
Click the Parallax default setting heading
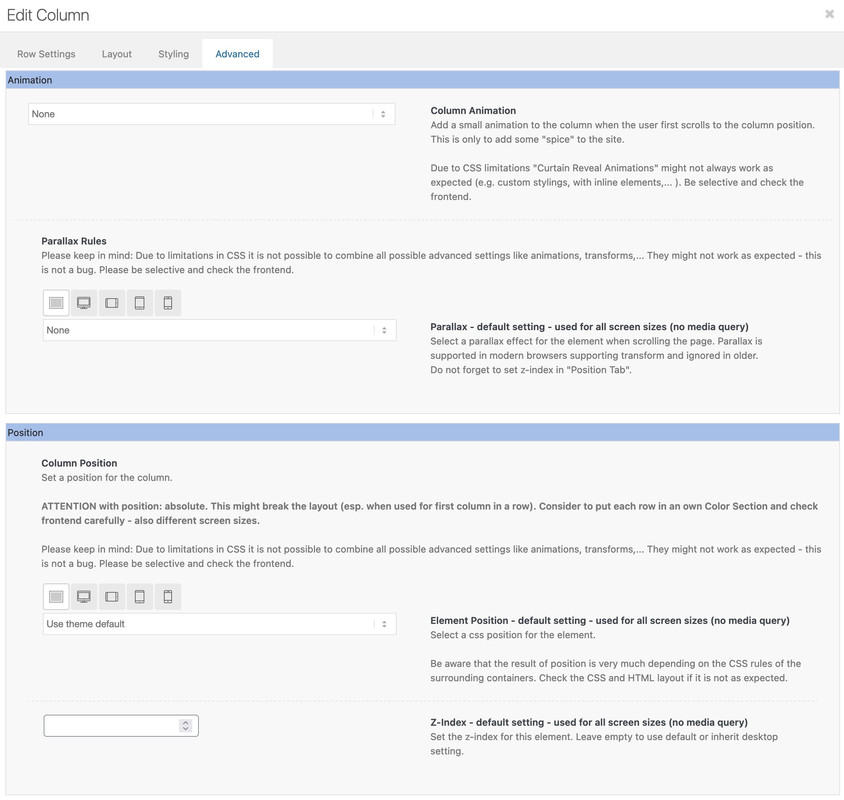click(x=589, y=327)
